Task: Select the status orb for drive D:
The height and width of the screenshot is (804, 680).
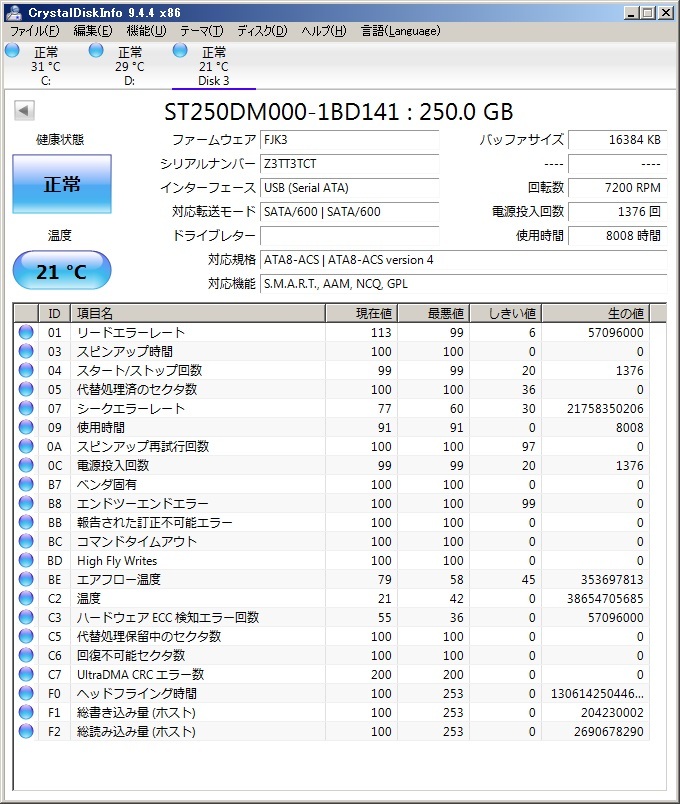Action: click(96, 50)
